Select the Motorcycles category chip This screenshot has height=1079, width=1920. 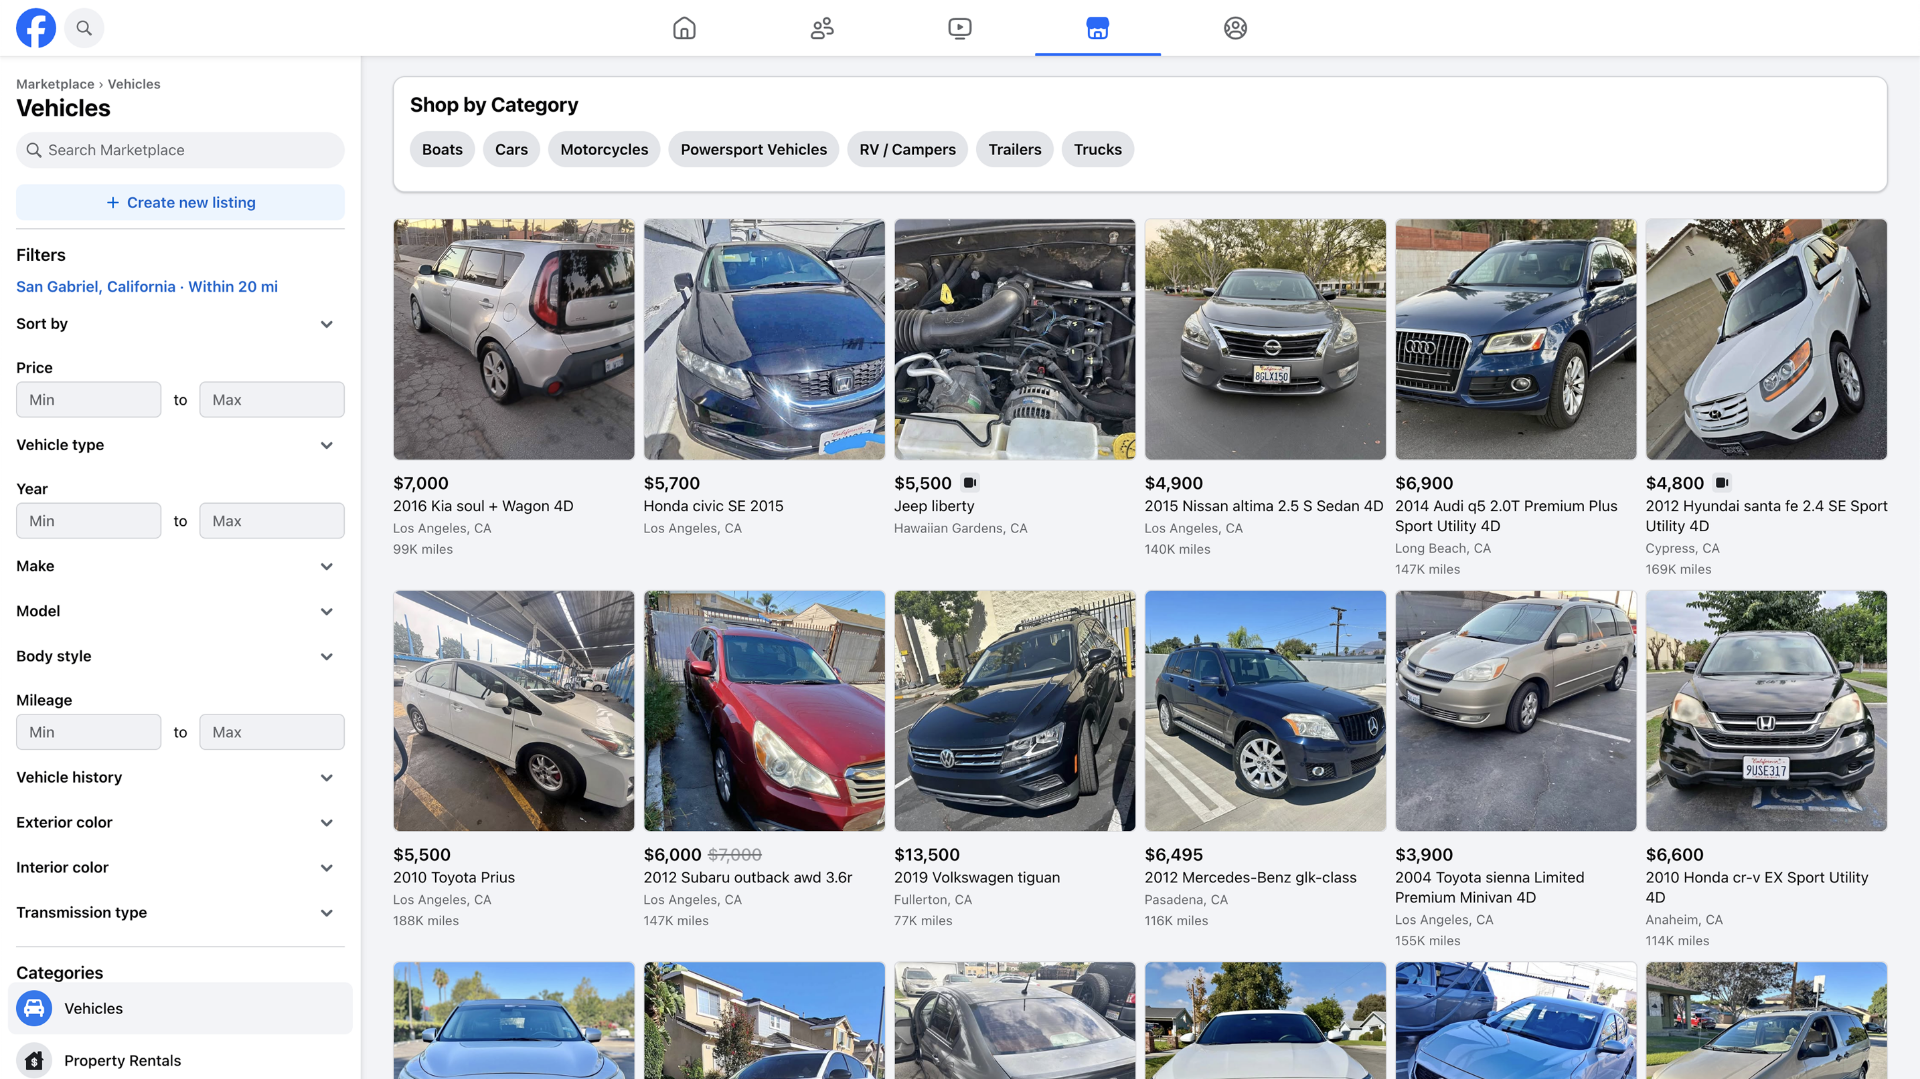604,149
